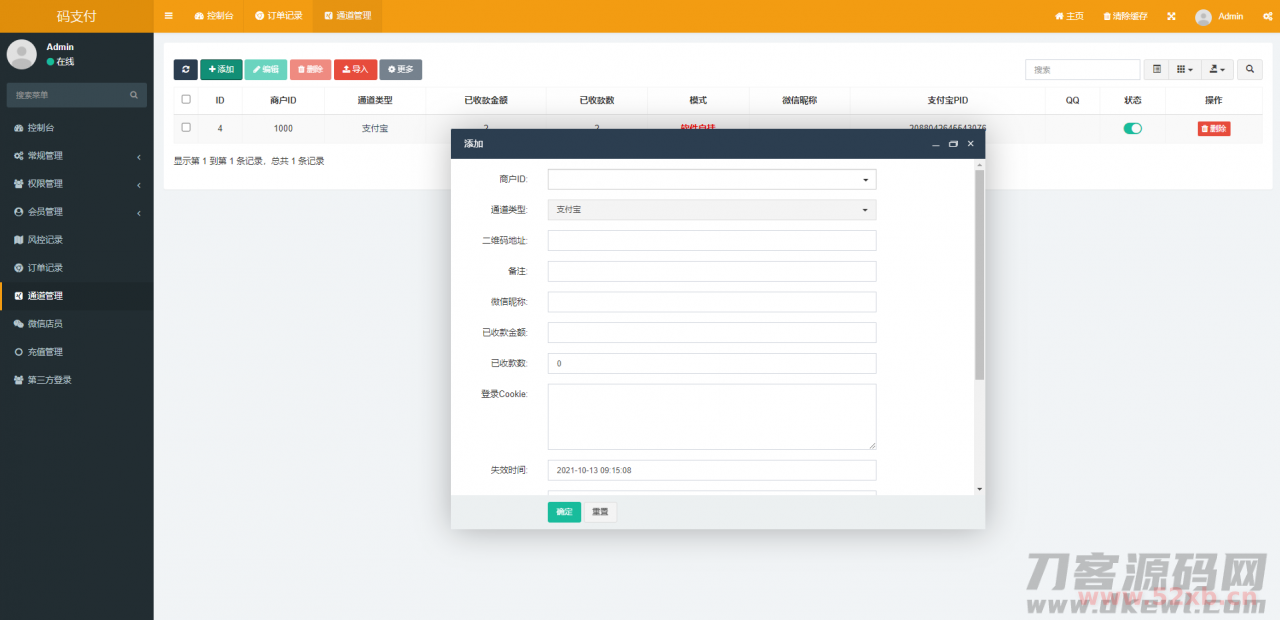Image resolution: width=1280 pixels, height=620 pixels.
Task: Maximize the 添加 dialog window
Action: click(x=953, y=144)
